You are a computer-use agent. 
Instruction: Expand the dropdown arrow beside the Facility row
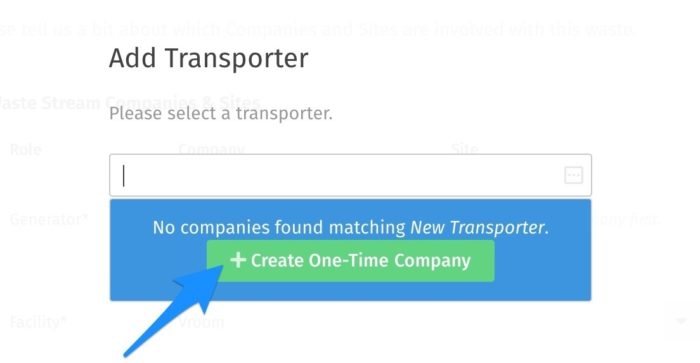[681, 321]
